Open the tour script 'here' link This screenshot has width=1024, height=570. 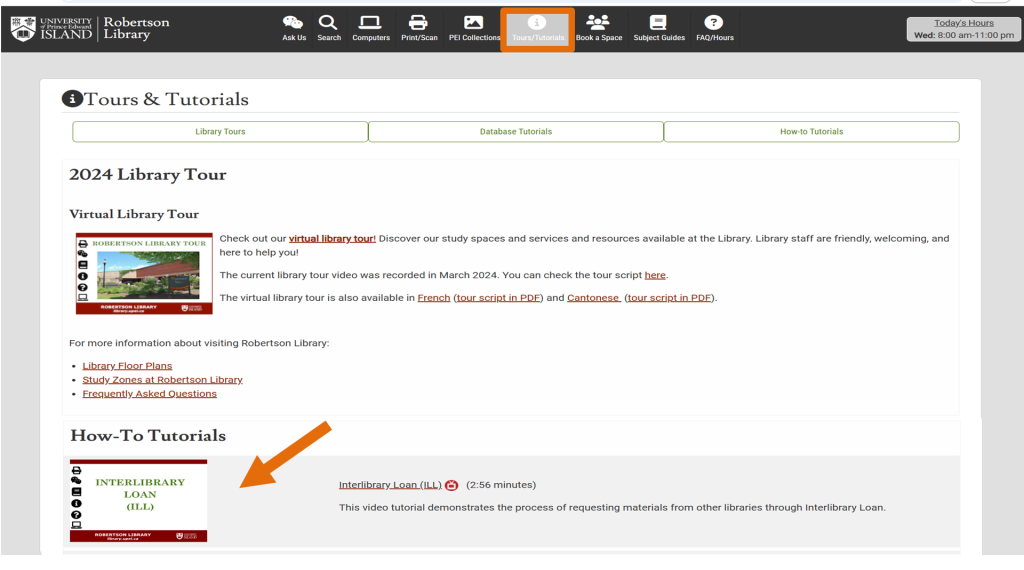coord(655,275)
